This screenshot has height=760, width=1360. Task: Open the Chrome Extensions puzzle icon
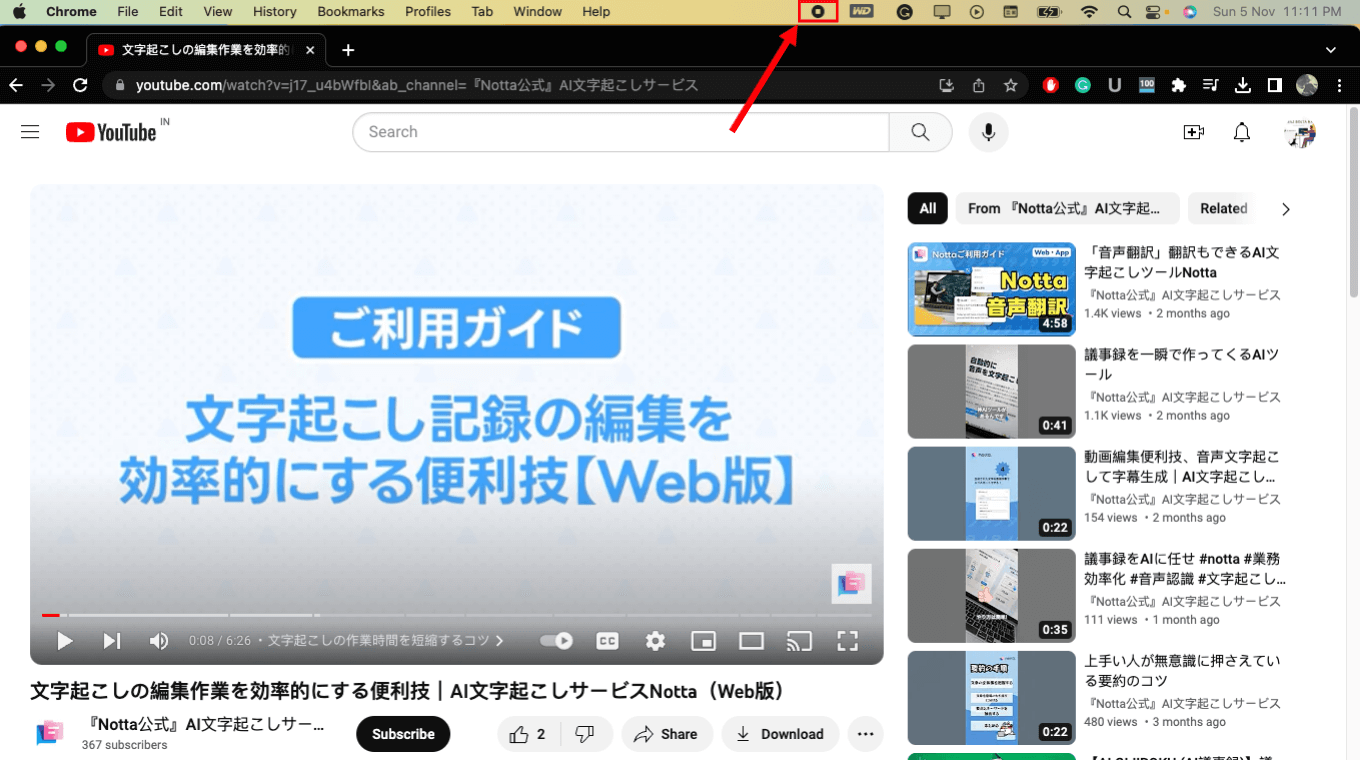tap(1179, 85)
